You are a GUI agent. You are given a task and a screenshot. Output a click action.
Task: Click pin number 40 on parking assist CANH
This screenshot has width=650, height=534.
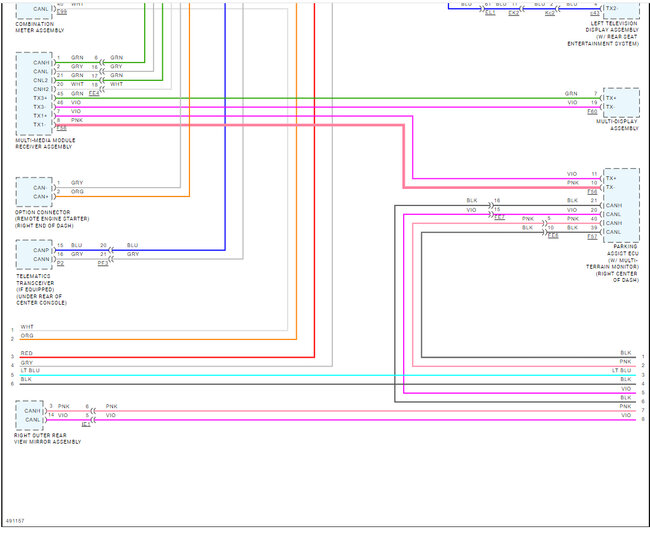coord(594,218)
